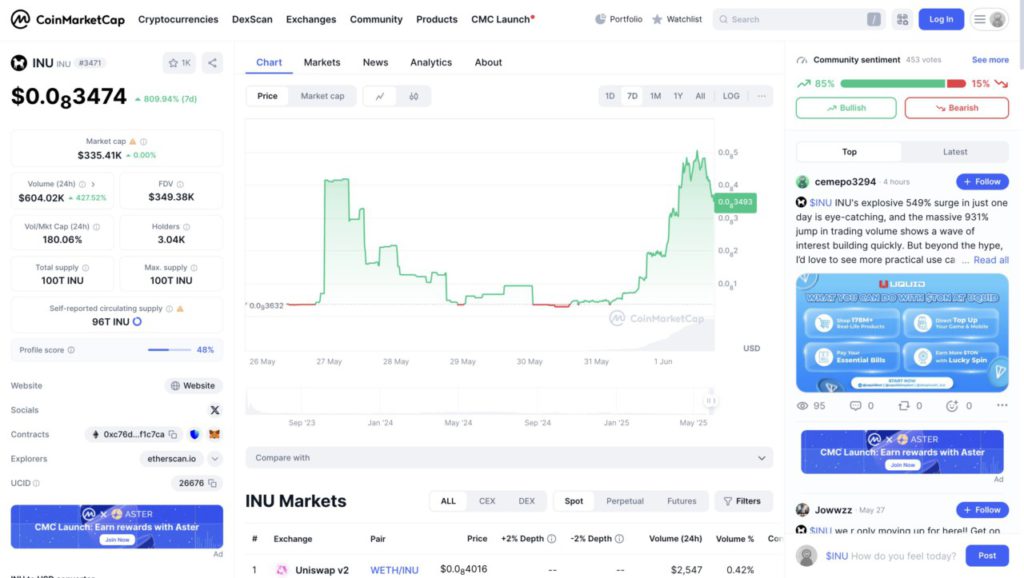1024x578 pixels.
Task: Switch to the News tab
Action: [x=376, y=63]
